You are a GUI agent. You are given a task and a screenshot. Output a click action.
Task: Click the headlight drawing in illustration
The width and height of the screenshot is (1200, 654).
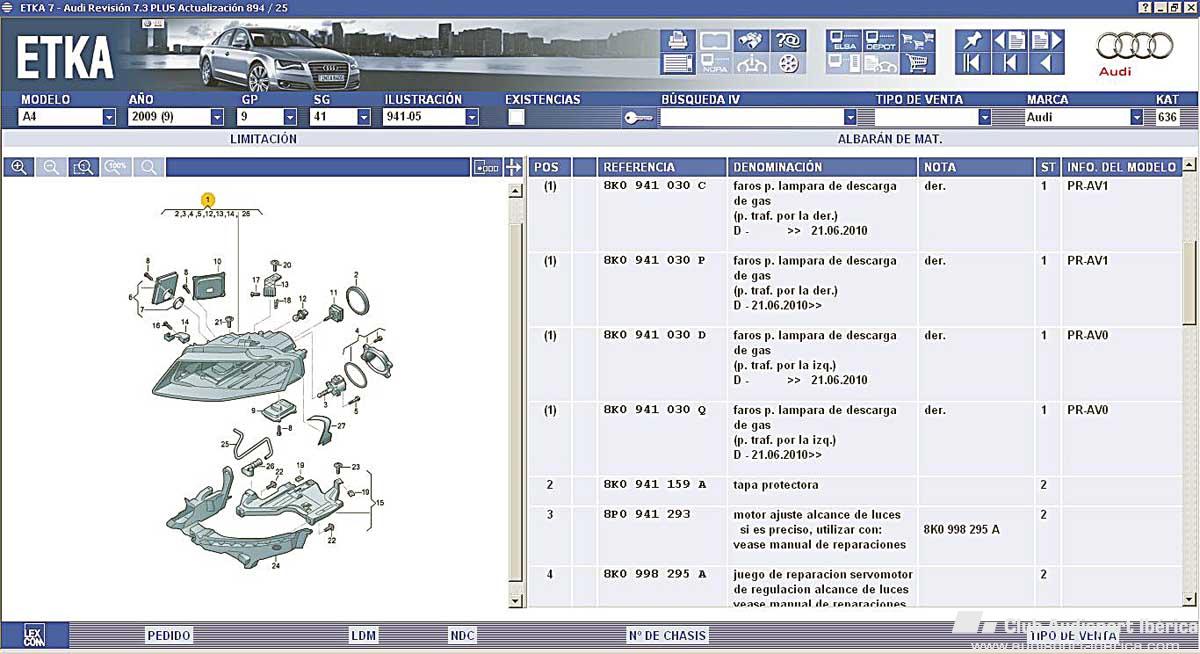click(230, 367)
